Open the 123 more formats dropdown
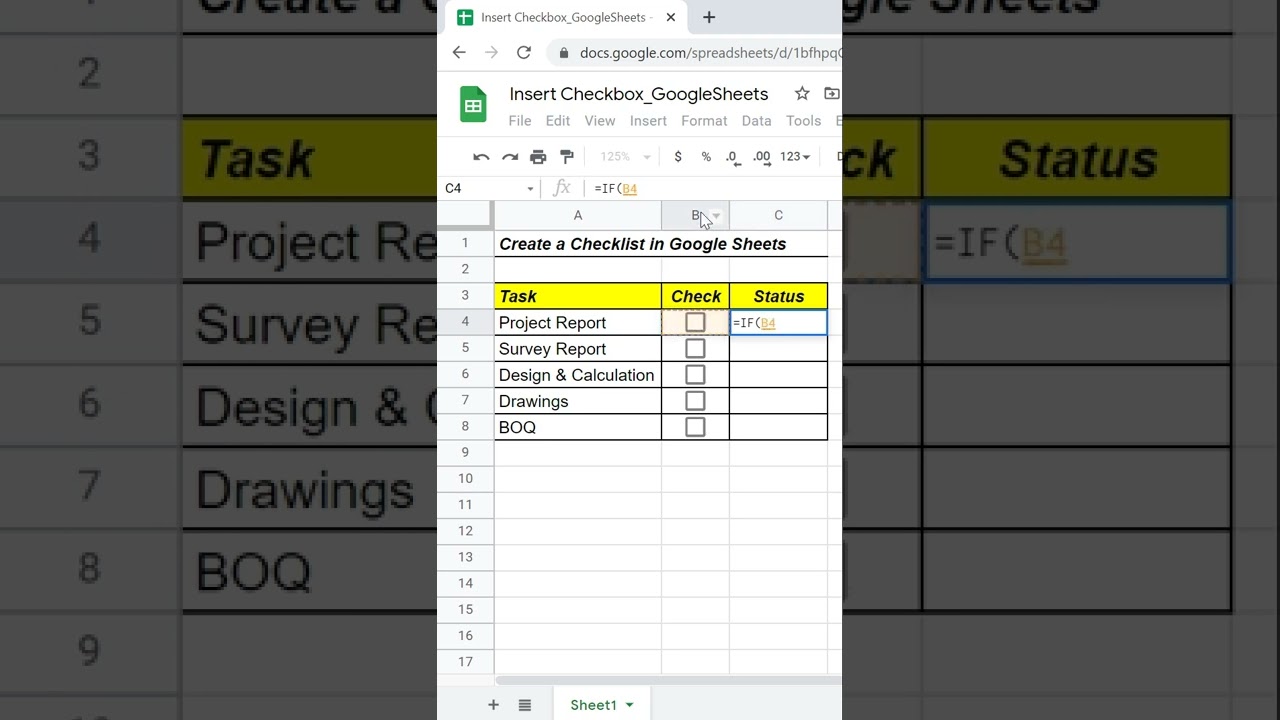 (x=795, y=157)
